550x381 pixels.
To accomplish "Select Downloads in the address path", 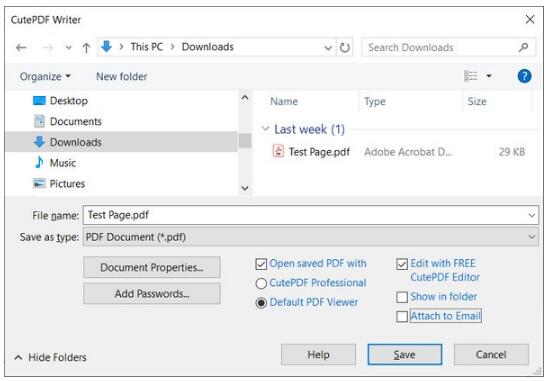I will coord(208,47).
